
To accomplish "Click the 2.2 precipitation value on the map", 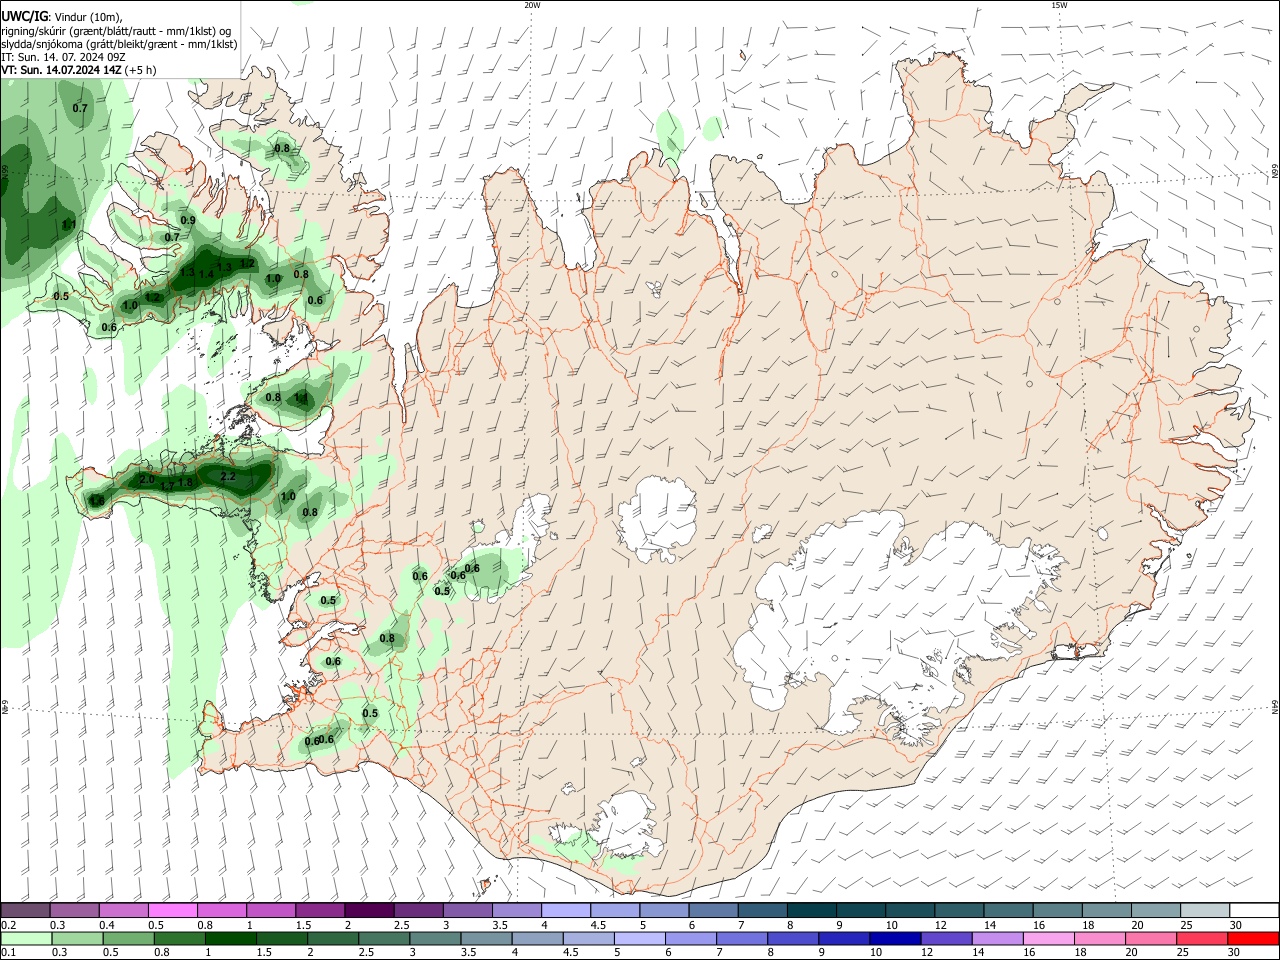I will (x=227, y=477).
